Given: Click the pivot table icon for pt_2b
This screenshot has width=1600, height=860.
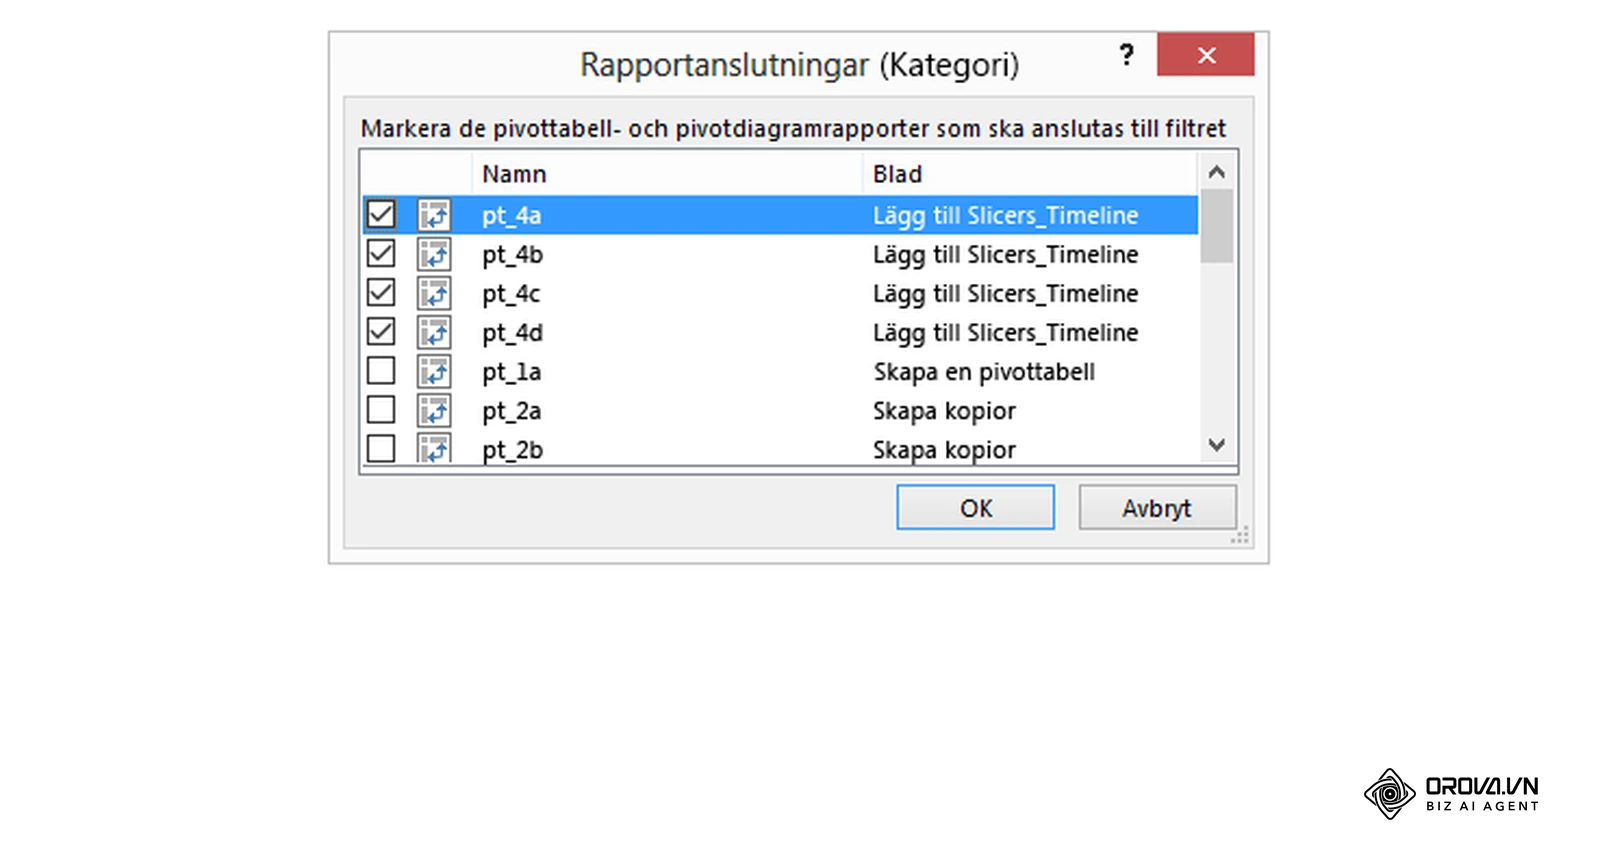Looking at the screenshot, I should pos(434,447).
